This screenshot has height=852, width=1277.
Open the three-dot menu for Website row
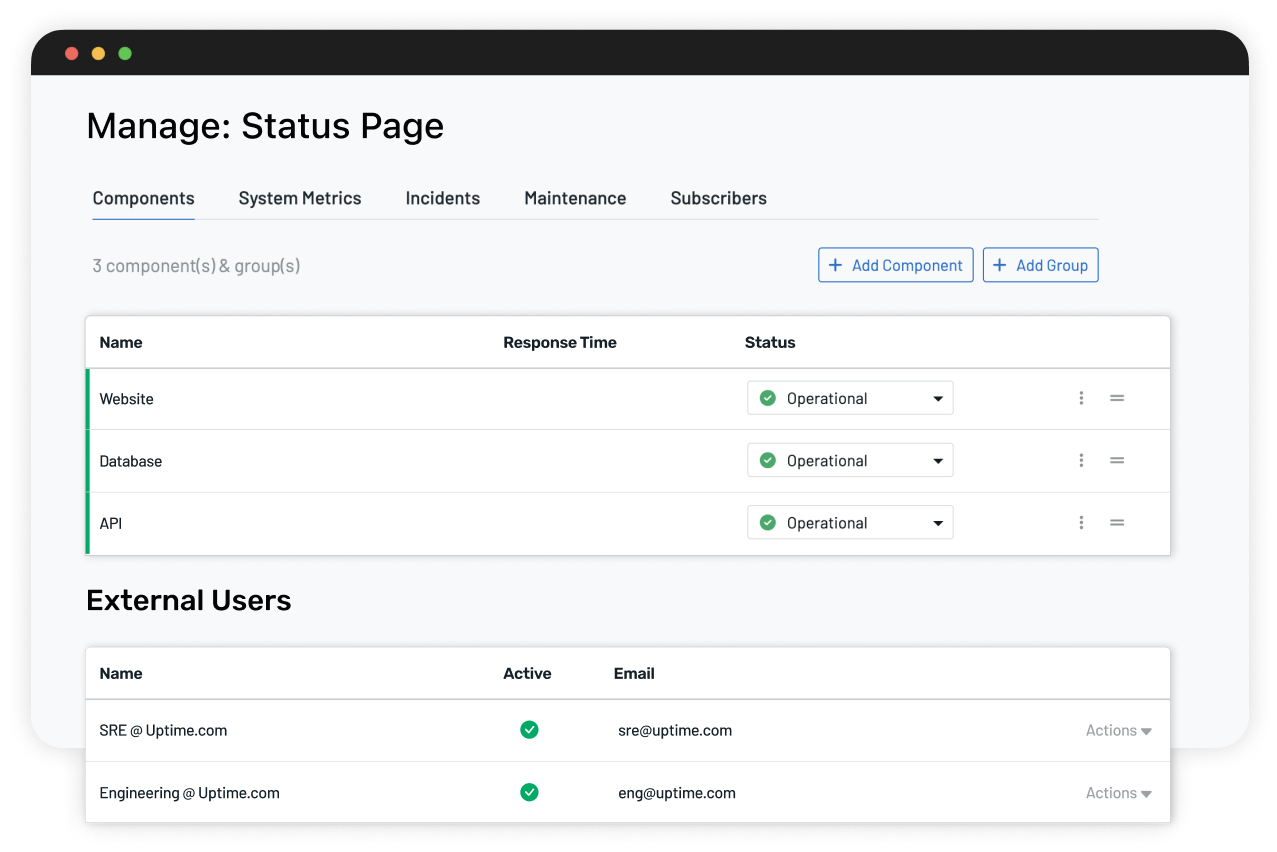click(x=1081, y=398)
